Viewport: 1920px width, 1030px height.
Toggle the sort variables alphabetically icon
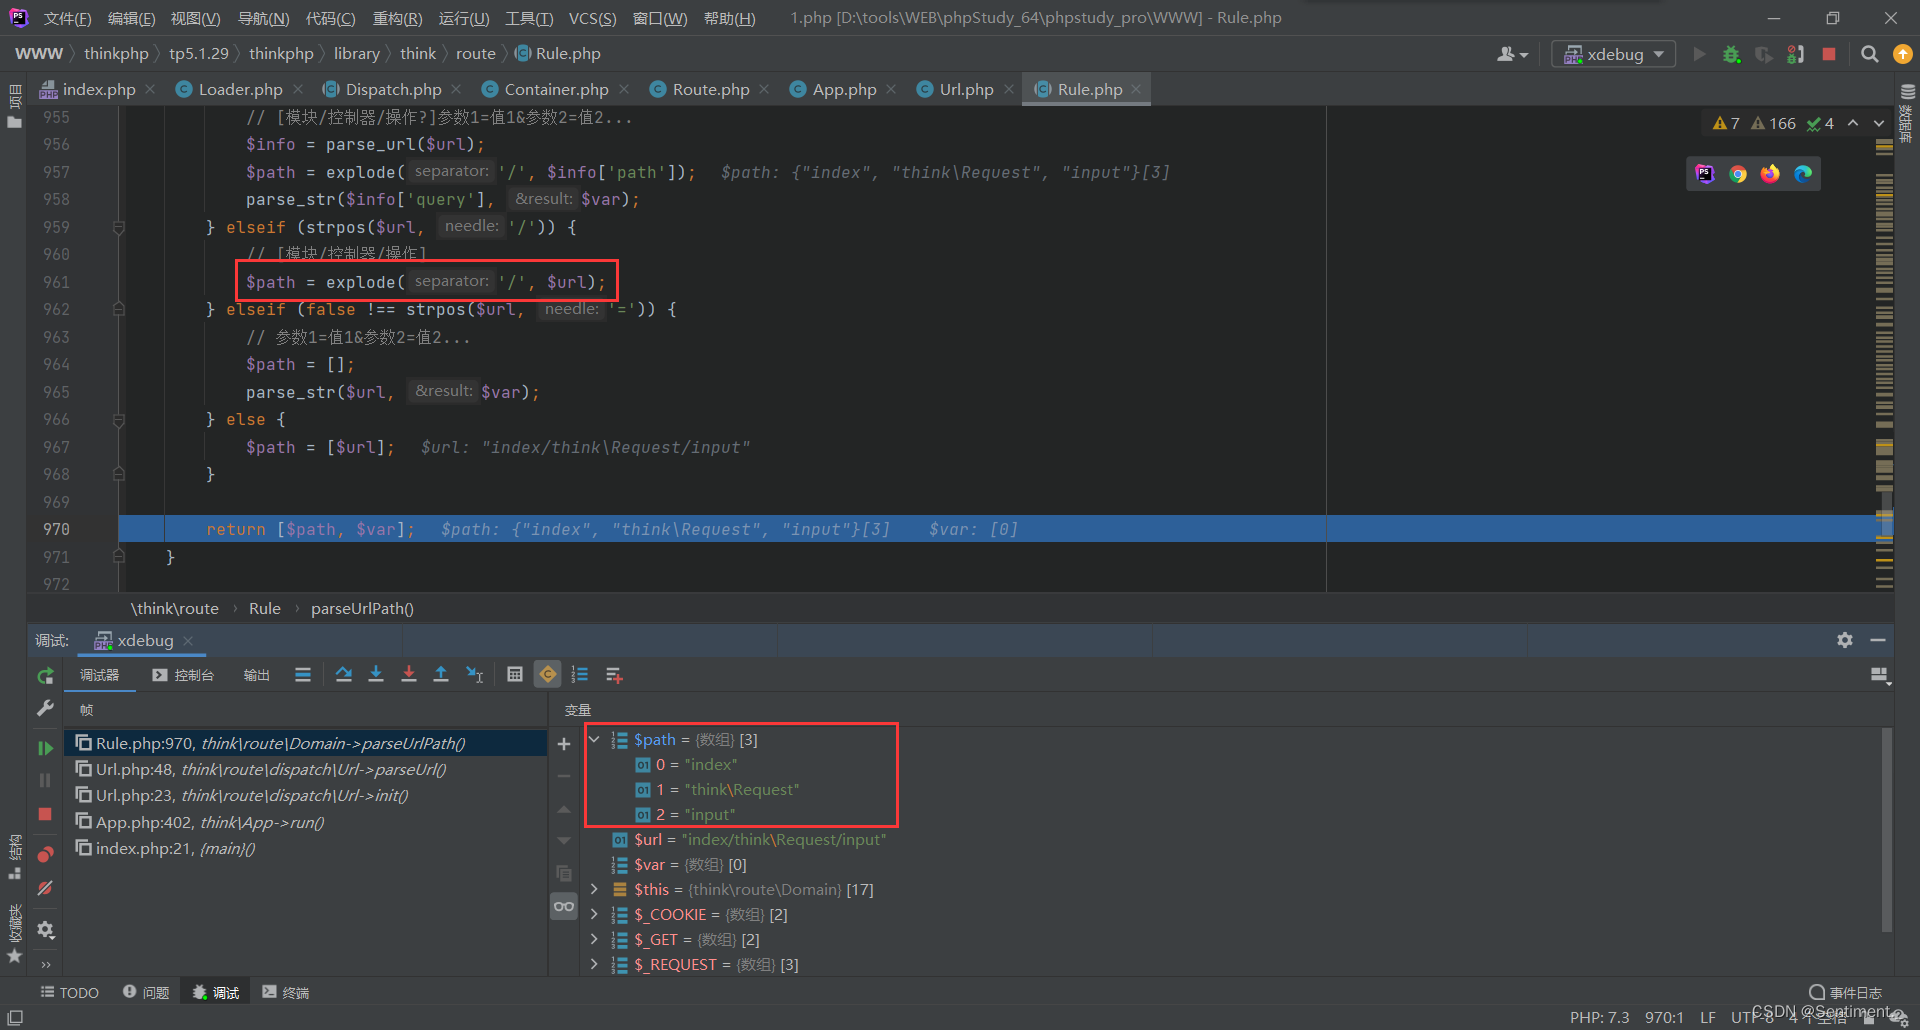point(580,675)
